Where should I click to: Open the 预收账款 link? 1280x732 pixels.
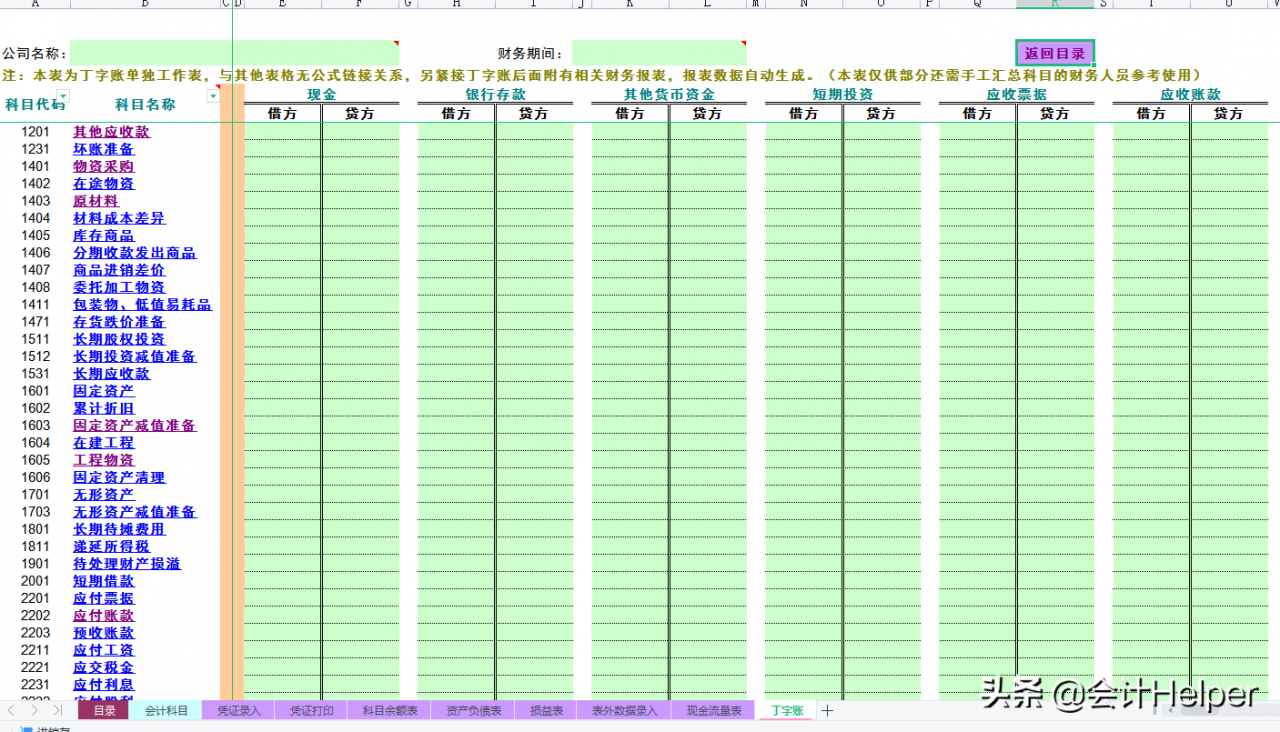click(103, 633)
